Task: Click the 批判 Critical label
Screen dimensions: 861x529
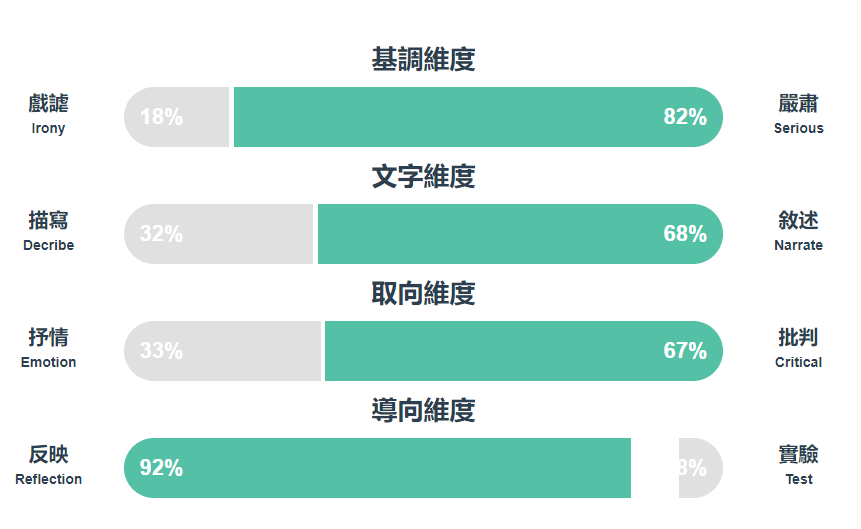Action: click(x=798, y=348)
